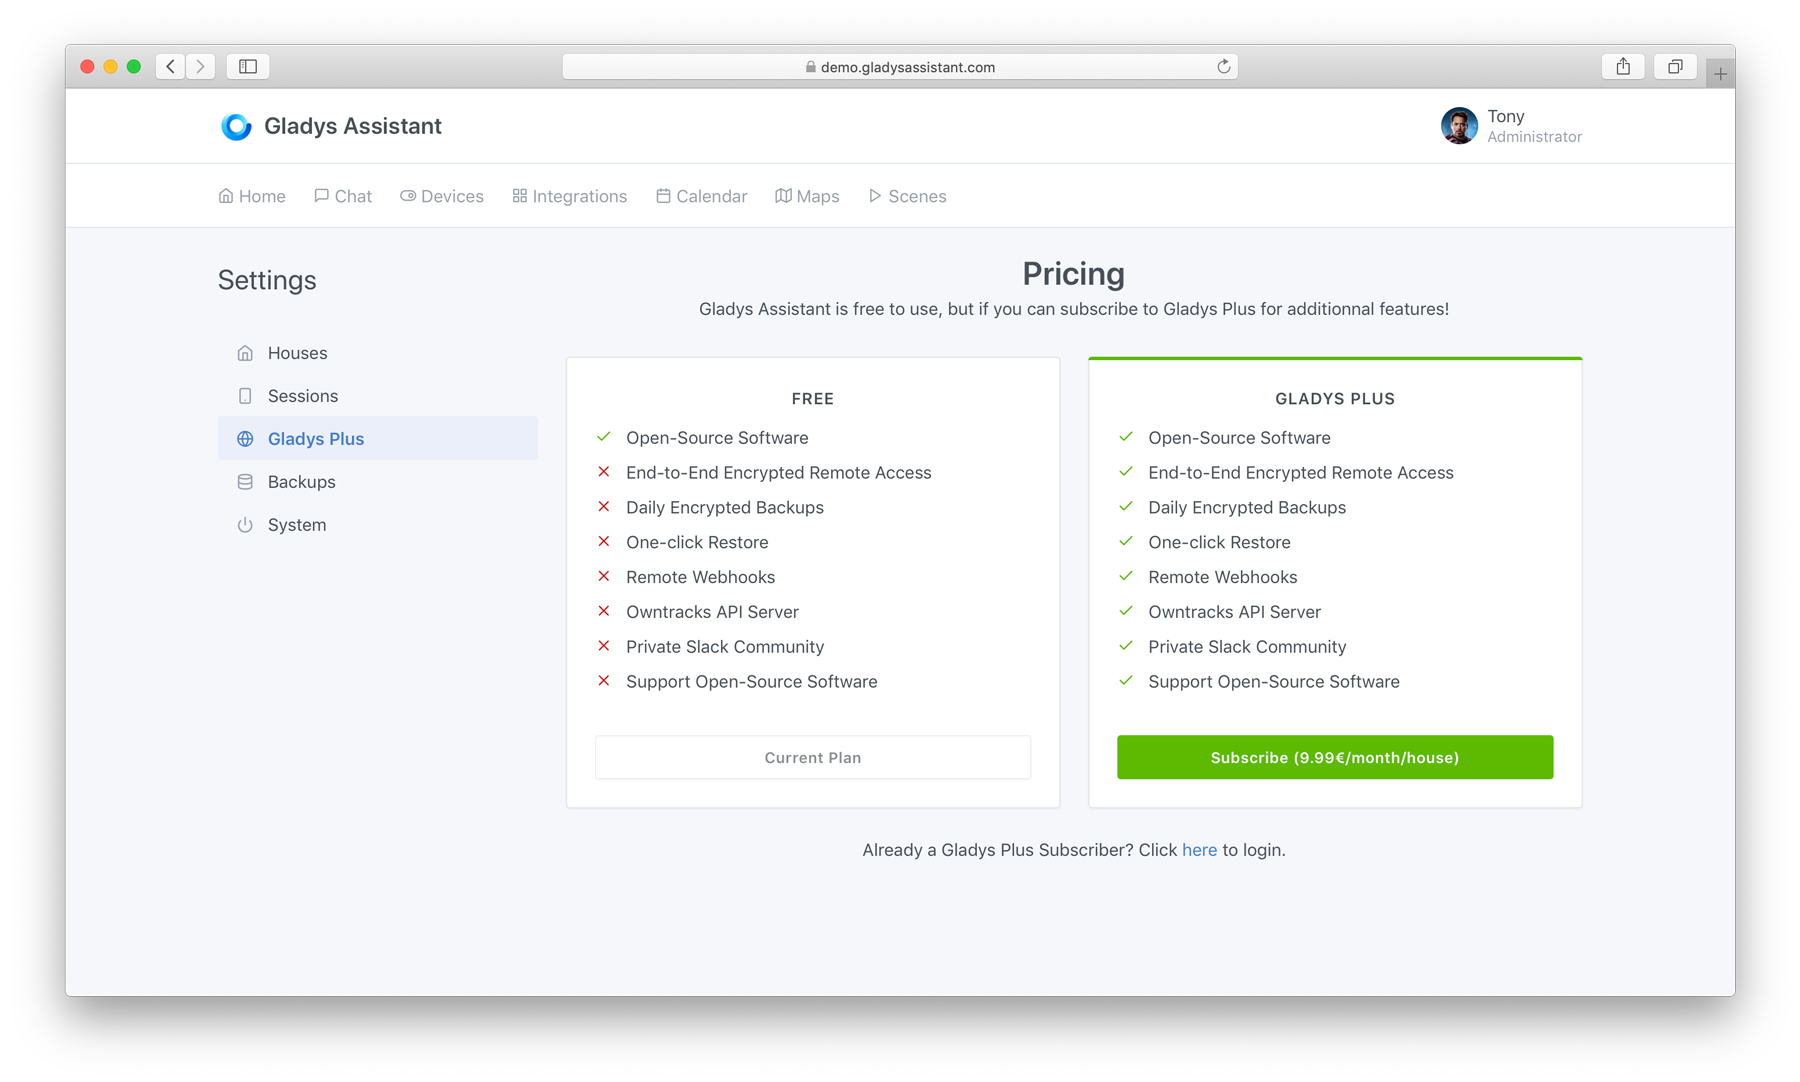Click 'Daily Encrypted Backups' in Gladys Plus plan
This screenshot has width=1800, height=1082.
coord(1247,508)
